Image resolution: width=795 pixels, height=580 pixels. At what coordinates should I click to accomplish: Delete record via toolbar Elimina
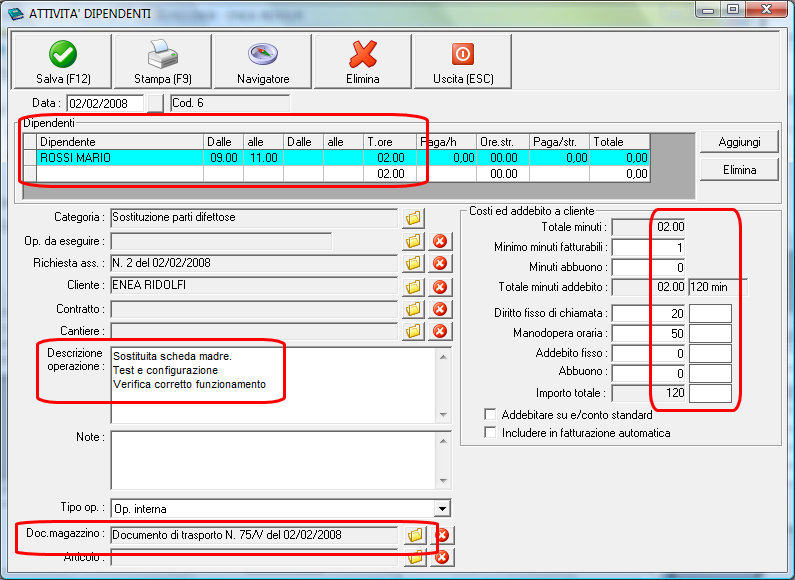pyautogui.click(x=363, y=61)
